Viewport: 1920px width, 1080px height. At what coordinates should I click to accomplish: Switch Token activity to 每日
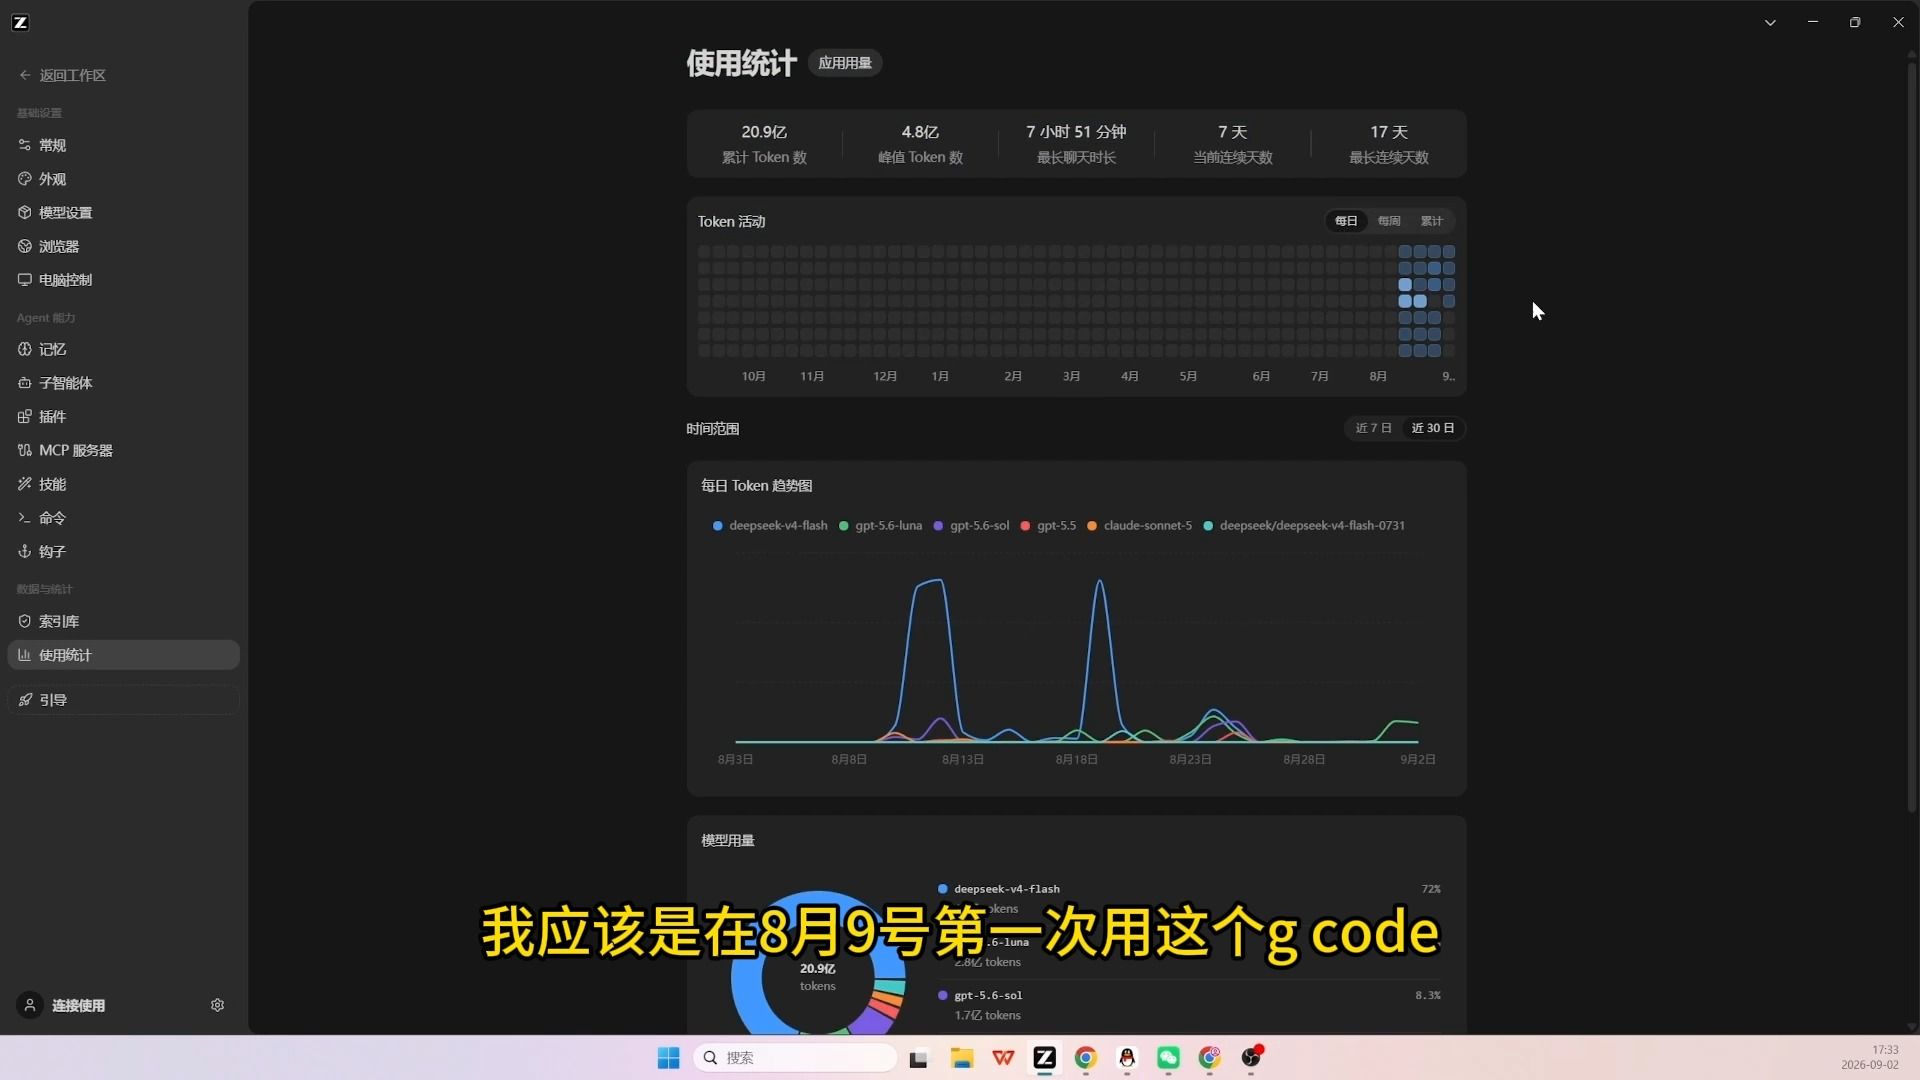coord(1346,221)
